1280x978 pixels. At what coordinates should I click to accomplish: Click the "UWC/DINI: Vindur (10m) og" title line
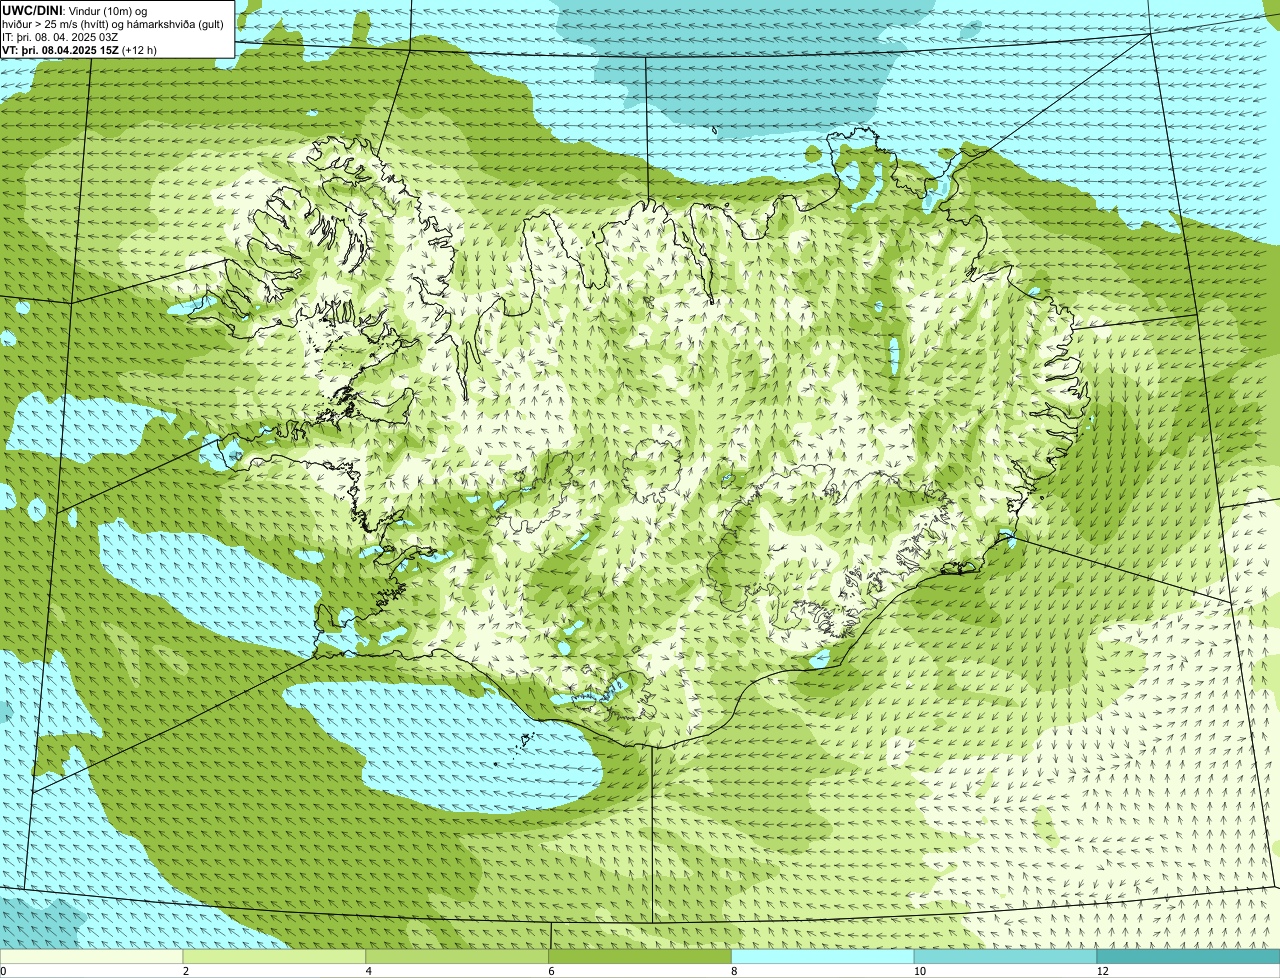[75, 10]
